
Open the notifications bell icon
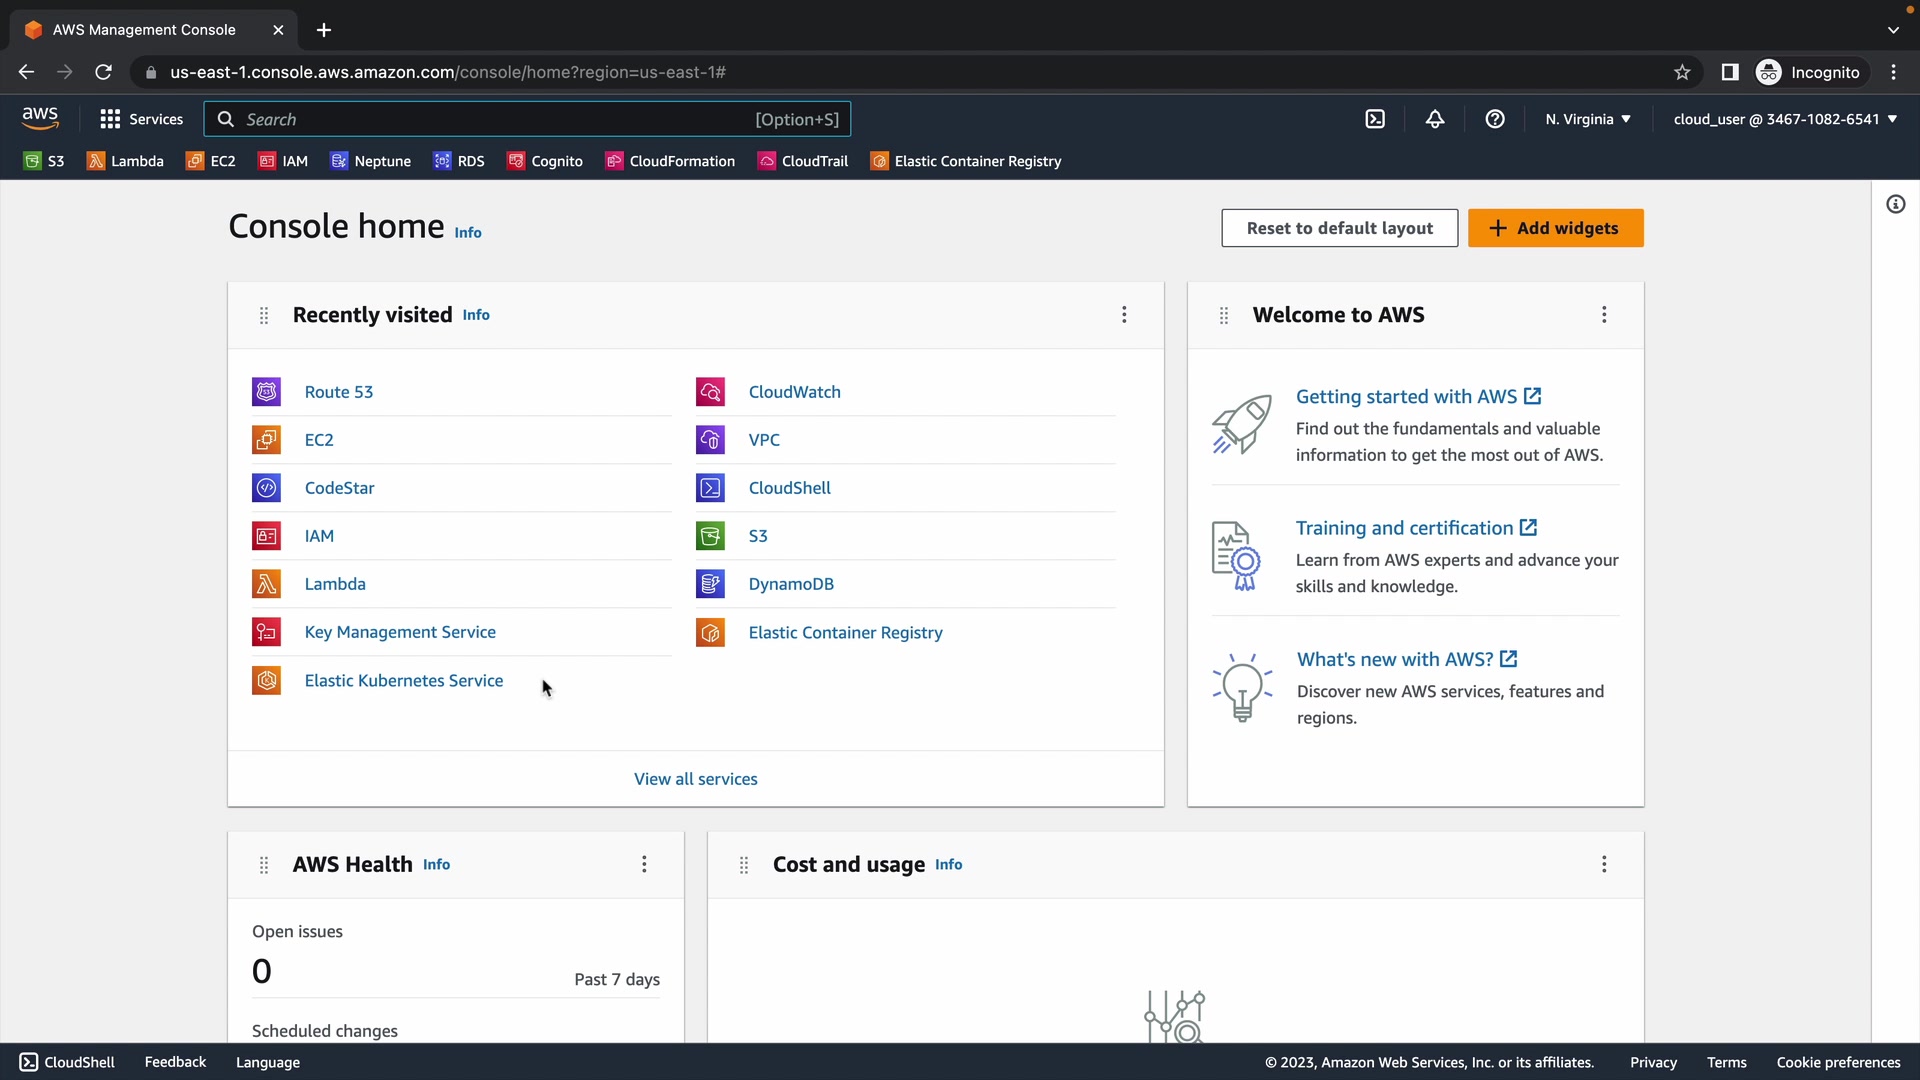1435,119
